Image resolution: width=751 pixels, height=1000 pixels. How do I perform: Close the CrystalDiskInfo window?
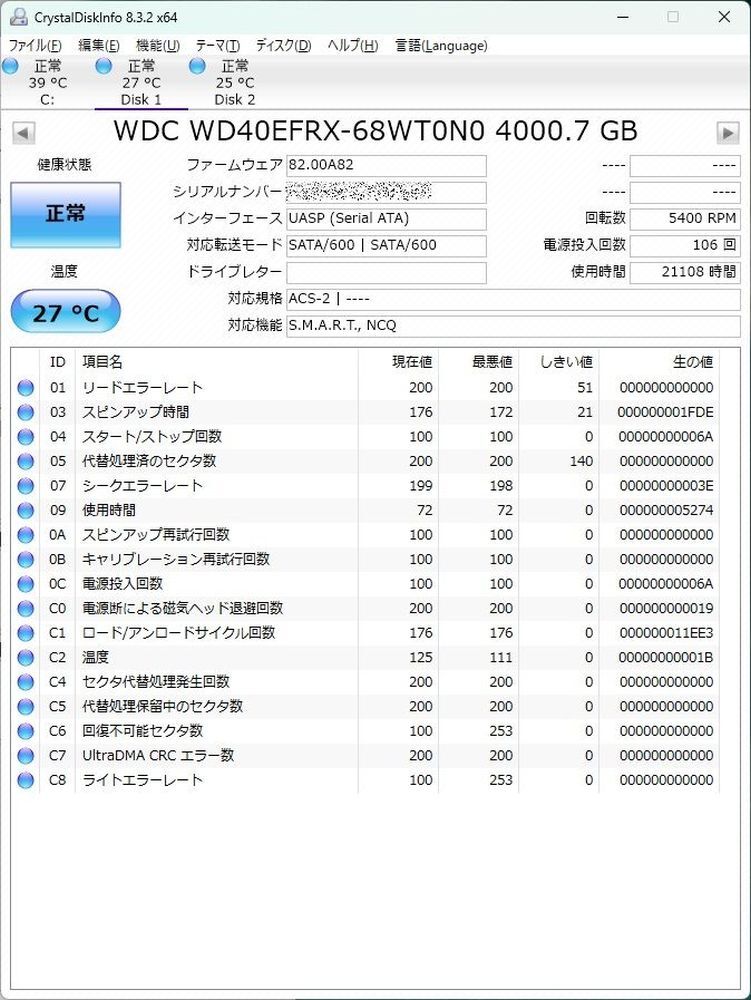724,17
